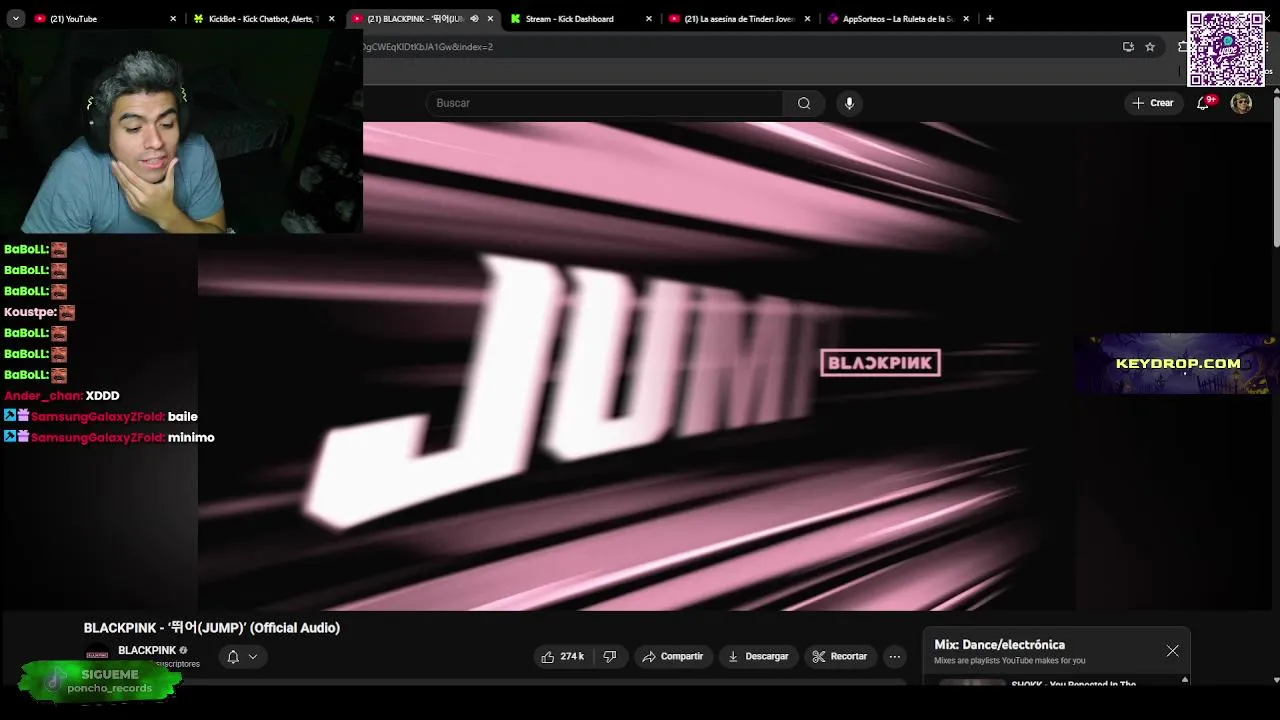
Task: Click the Recortar clip button
Action: (840, 656)
